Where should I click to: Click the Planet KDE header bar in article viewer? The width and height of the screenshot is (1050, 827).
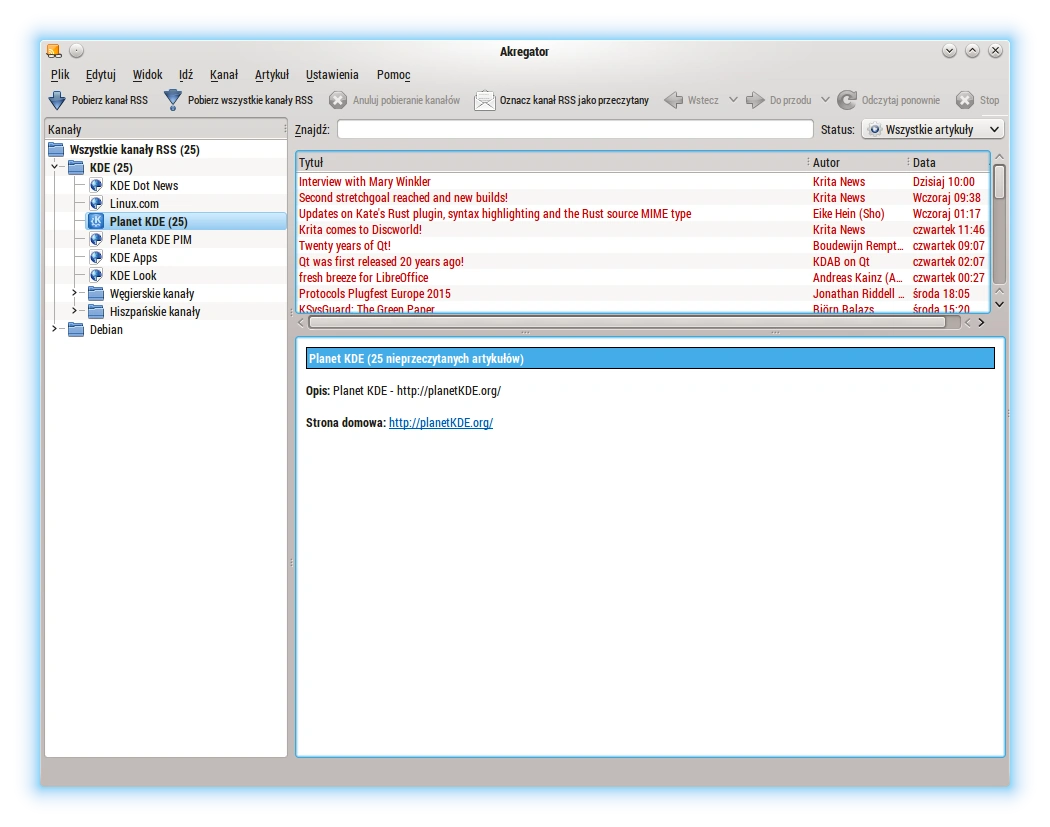click(x=650, y=358)
